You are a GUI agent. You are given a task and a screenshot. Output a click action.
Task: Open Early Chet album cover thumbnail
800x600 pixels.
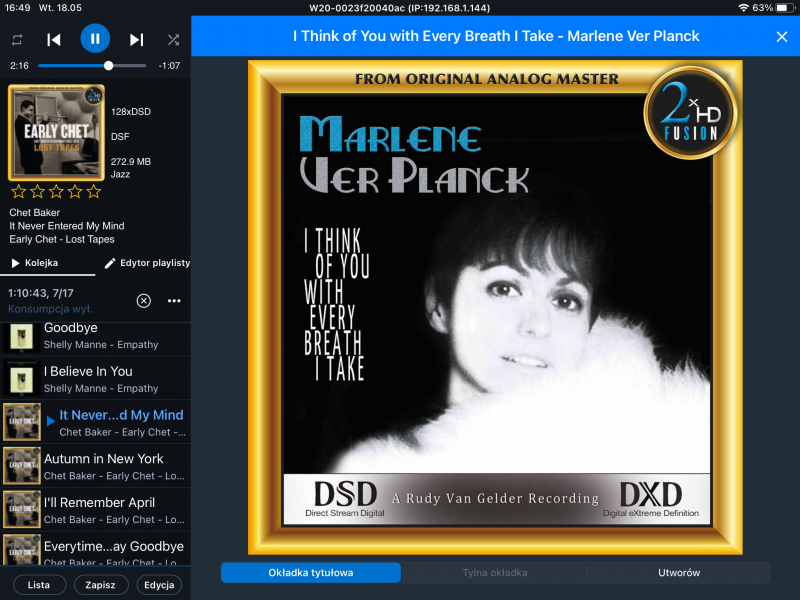click(x=56, y=133)
